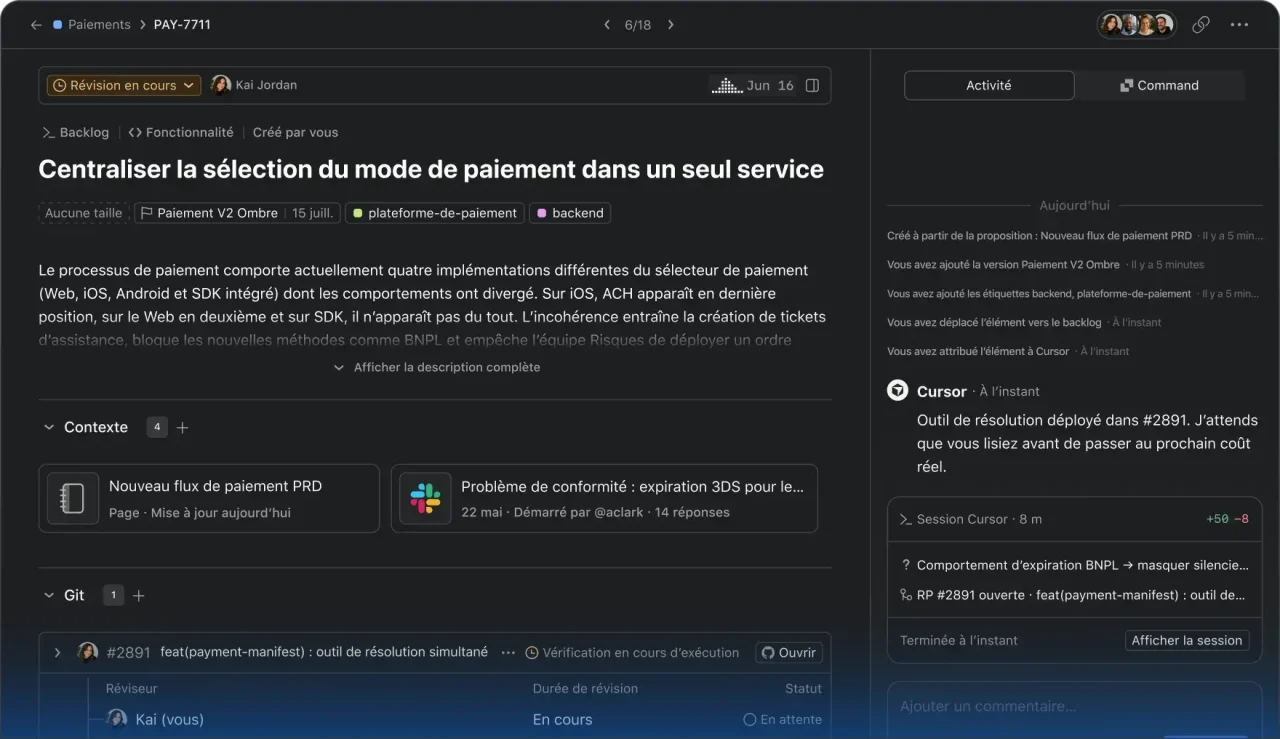The height and width of the screenshot is (739, 1280).
Task: Open Paiements breadcrumb
Action: click(91, 25)
